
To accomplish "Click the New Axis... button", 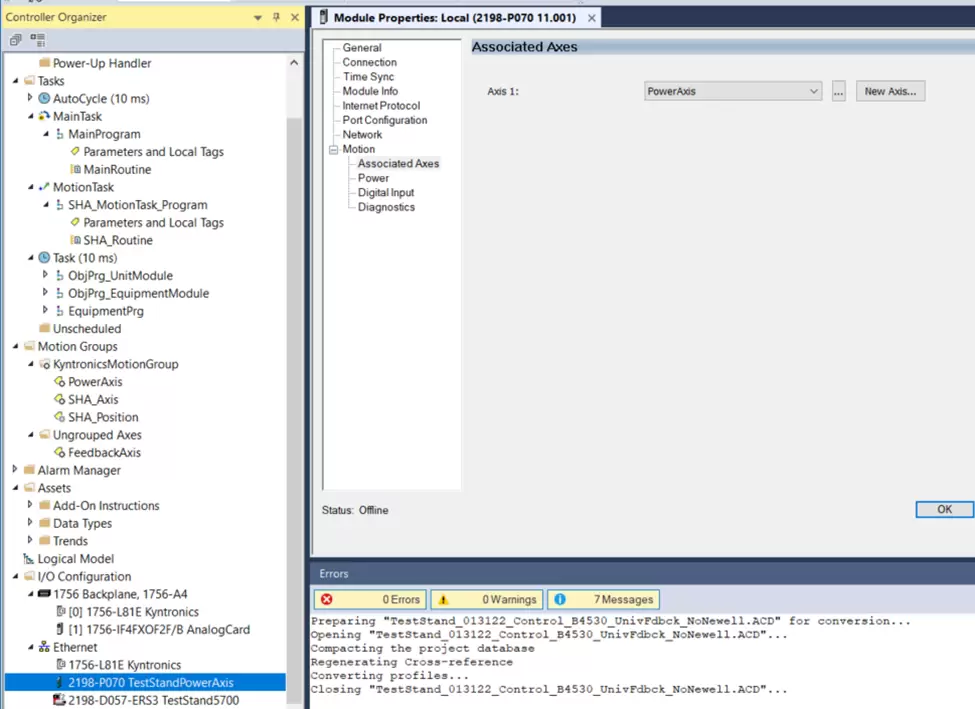I will tap(890, 91).
